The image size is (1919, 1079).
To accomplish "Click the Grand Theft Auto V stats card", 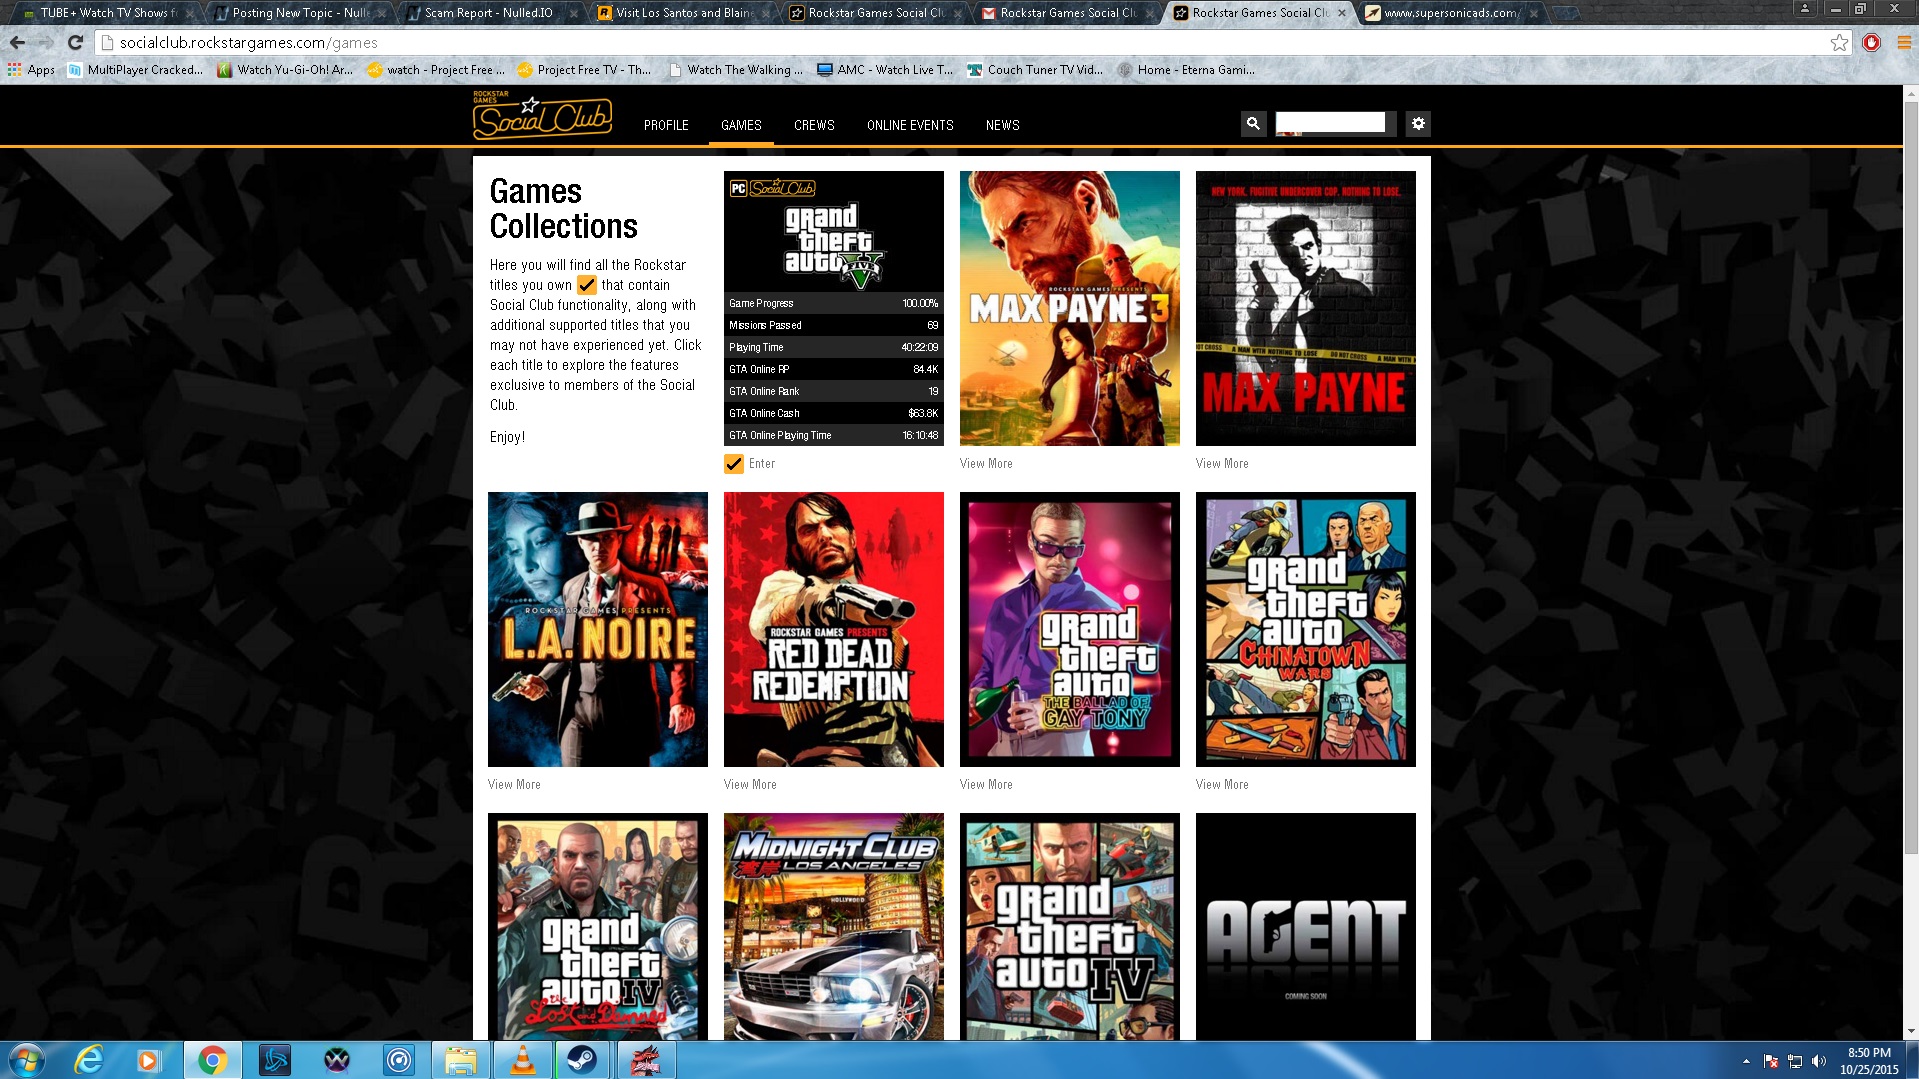I will [833, 308].
